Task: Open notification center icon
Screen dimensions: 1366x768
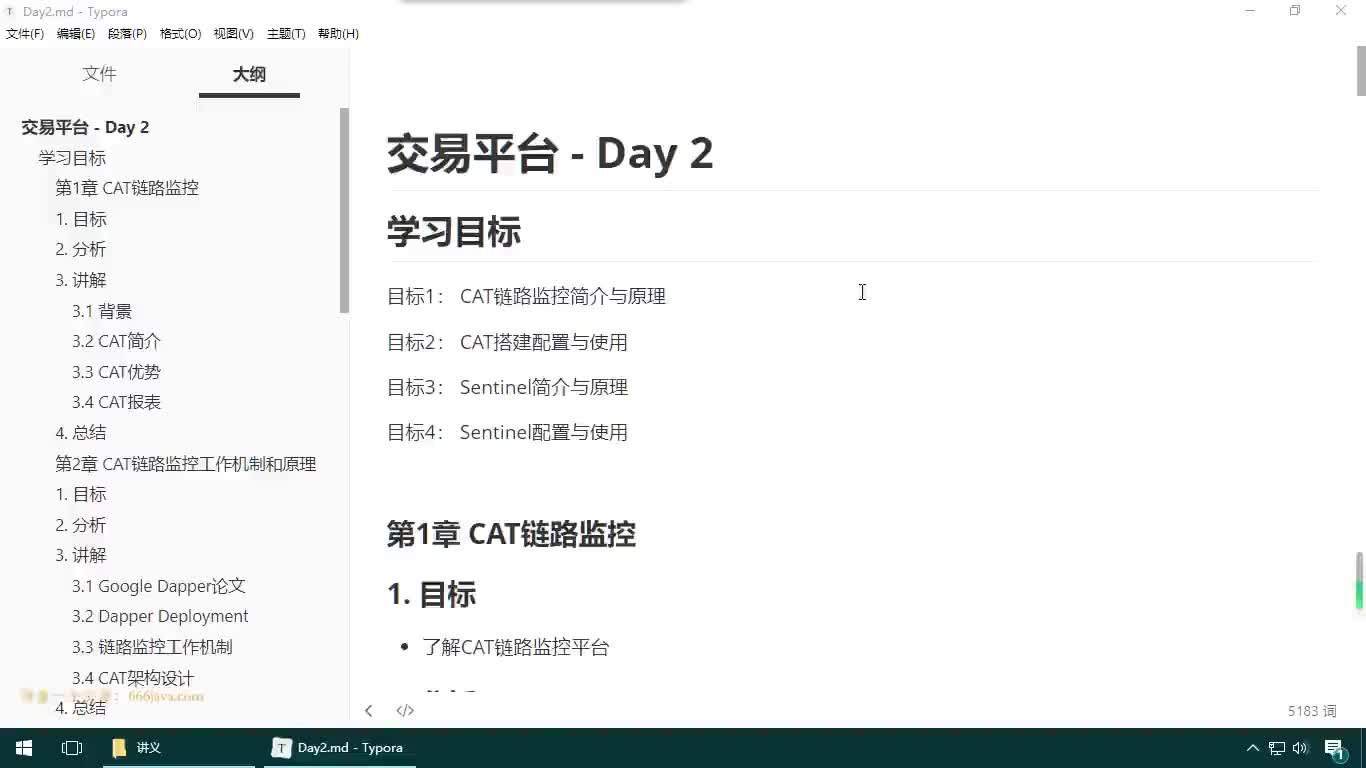Action: point(1334,748)
